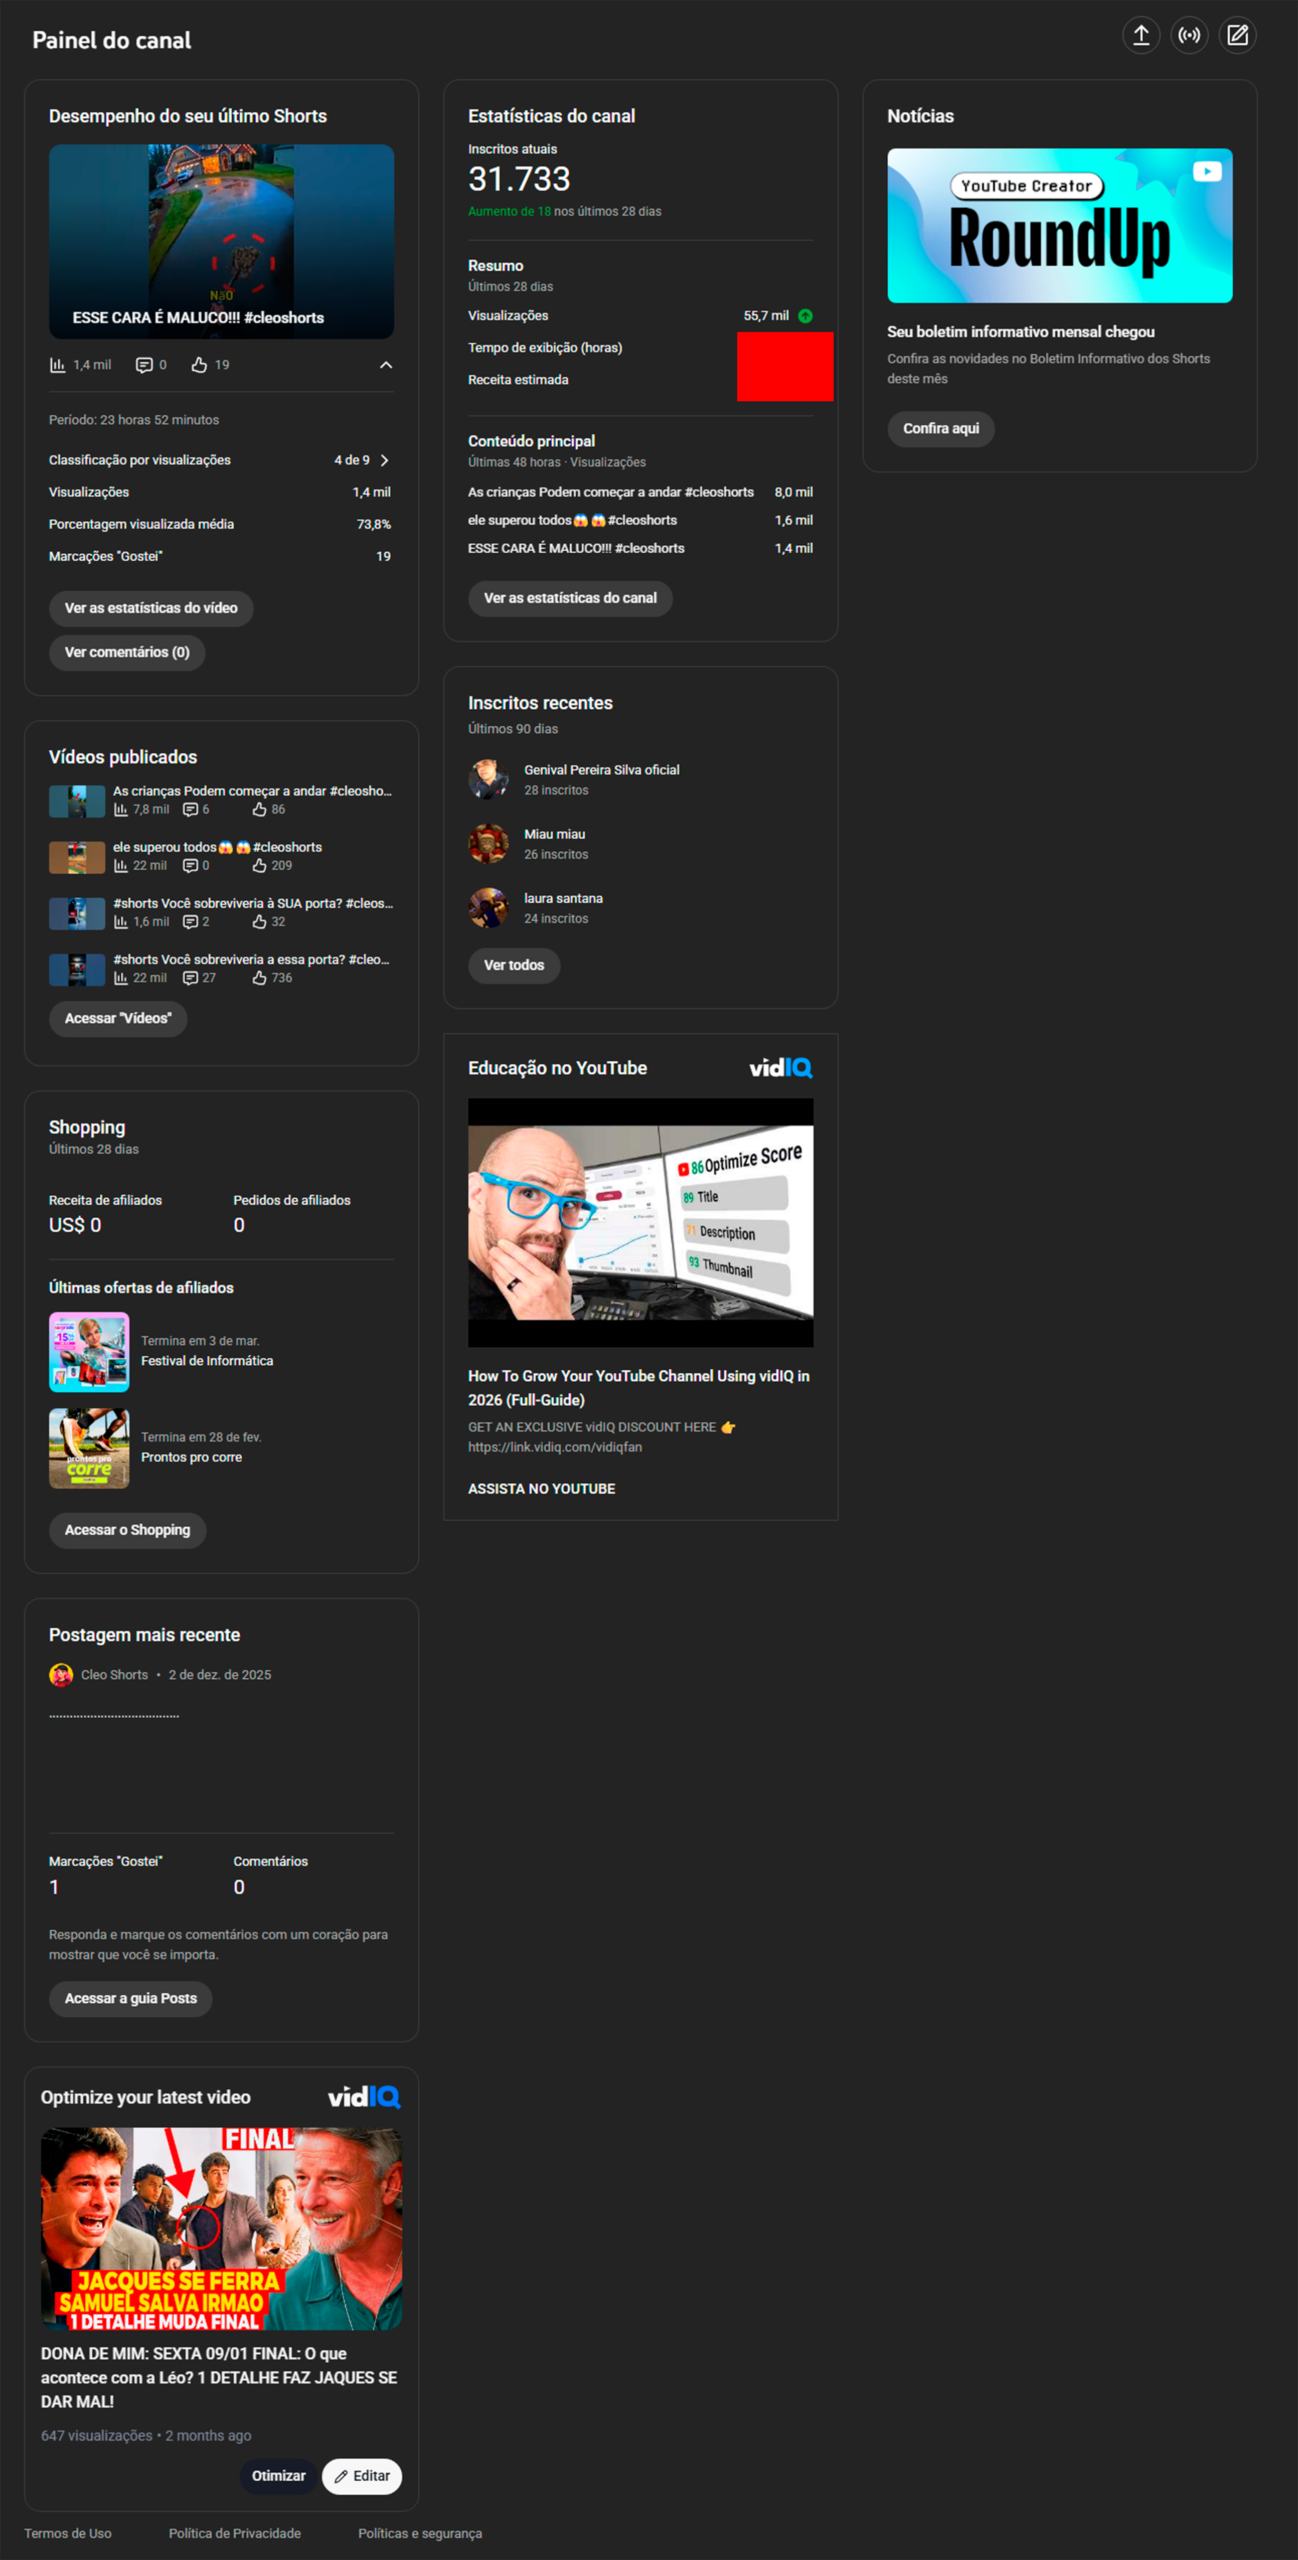Click Miau miau's subscriber avatar
Image resolution: width=1298 pixels, height=2560 pixels.
(488, 843)
